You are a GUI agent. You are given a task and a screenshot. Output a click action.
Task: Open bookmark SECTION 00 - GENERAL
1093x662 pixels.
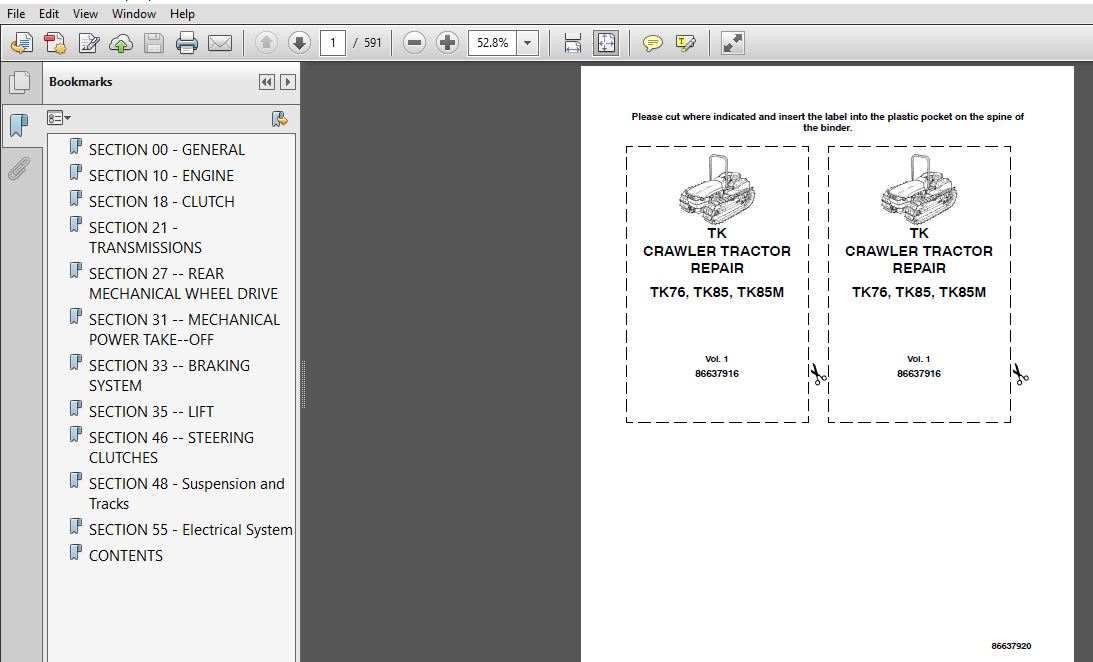167,150
